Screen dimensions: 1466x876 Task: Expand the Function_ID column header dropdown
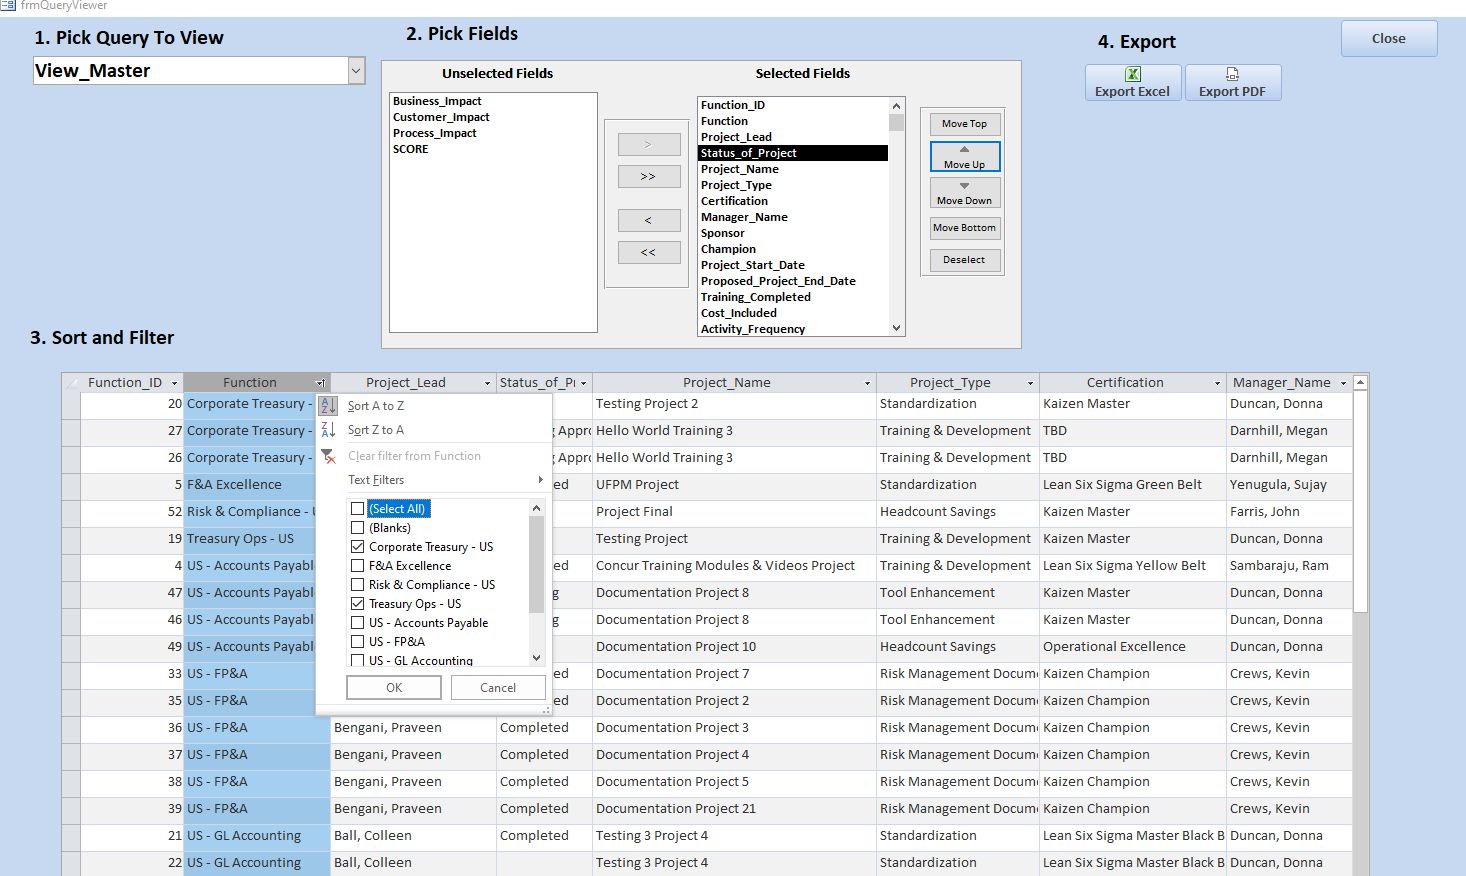pos(174,383)
